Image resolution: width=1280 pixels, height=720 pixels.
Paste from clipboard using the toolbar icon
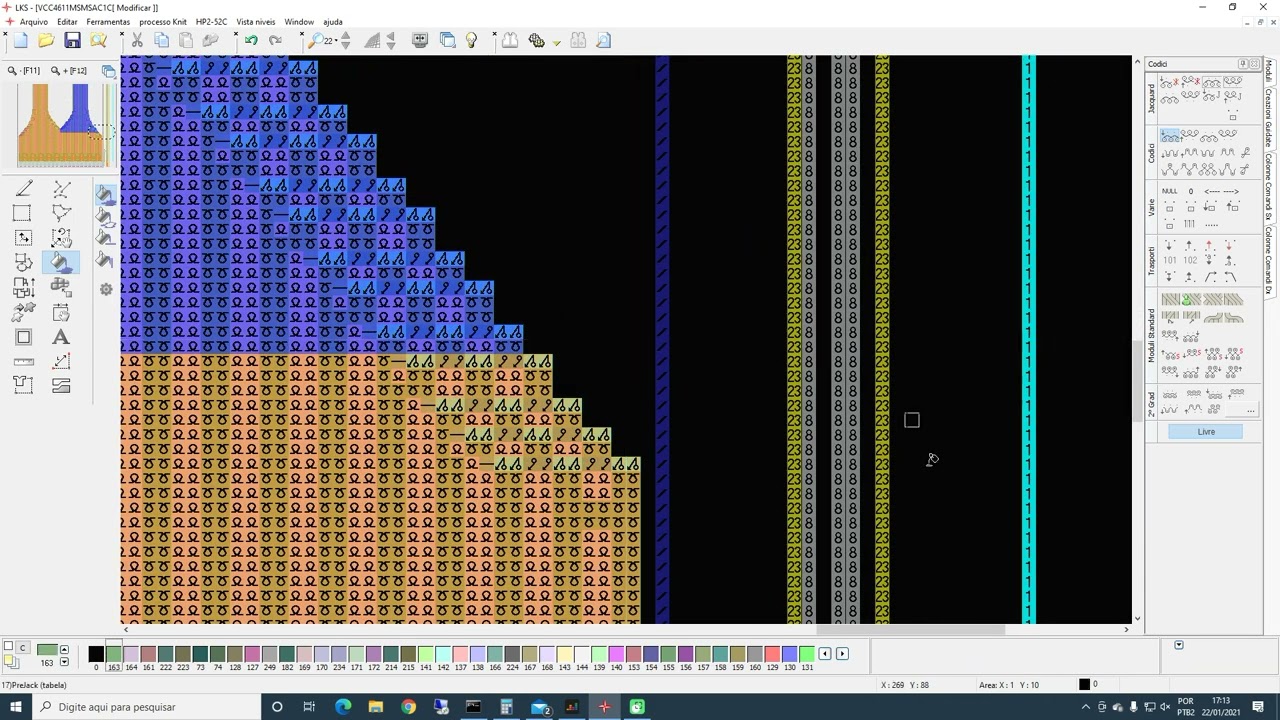pos(186,40)
